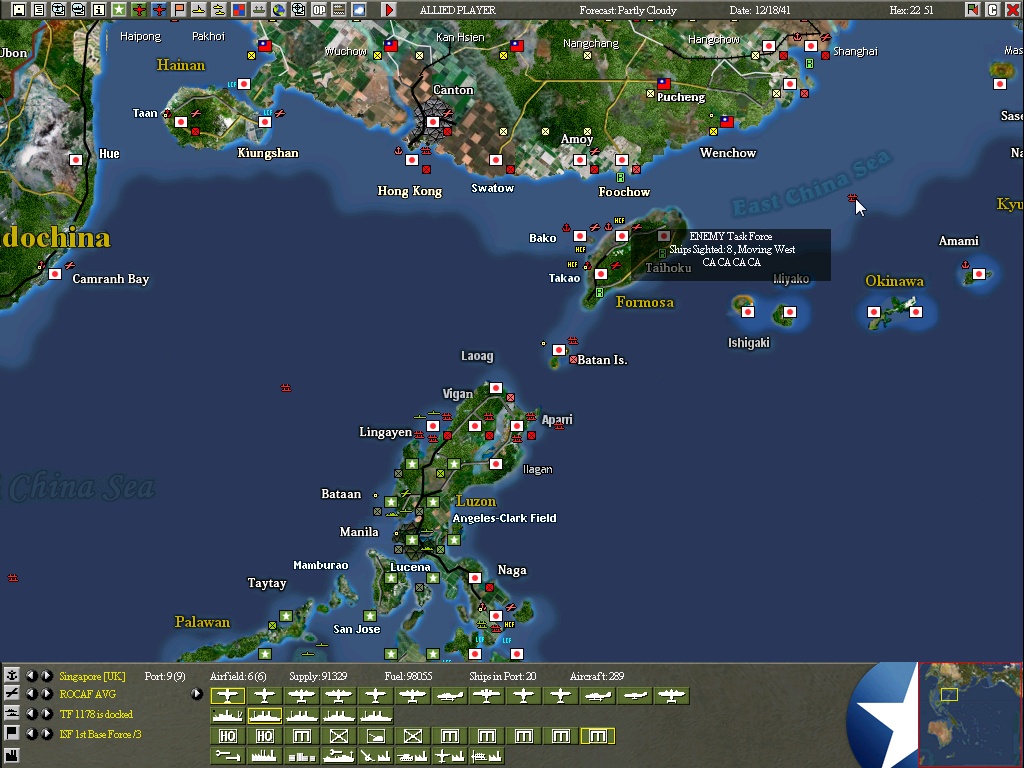Click the double yellow ships toolbar icon
This screenshot has width=1024, height=768.
[x=219, y=10]
